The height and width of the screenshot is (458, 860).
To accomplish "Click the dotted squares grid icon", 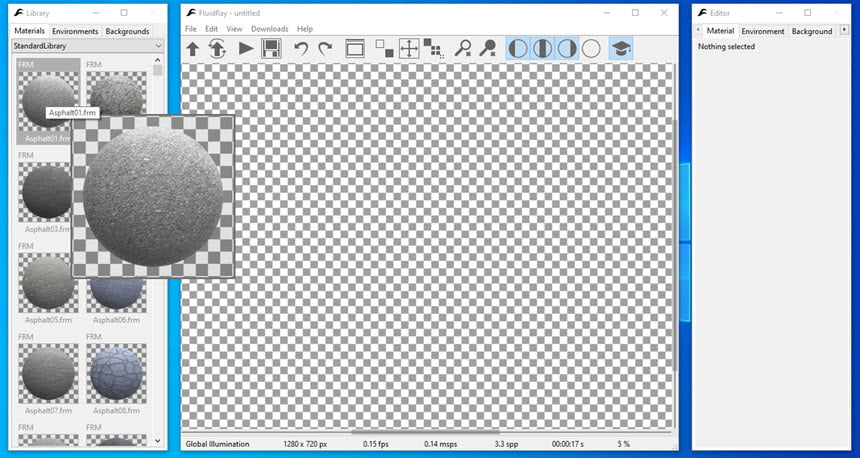I will pyautogui.click(x=434, y=49).
